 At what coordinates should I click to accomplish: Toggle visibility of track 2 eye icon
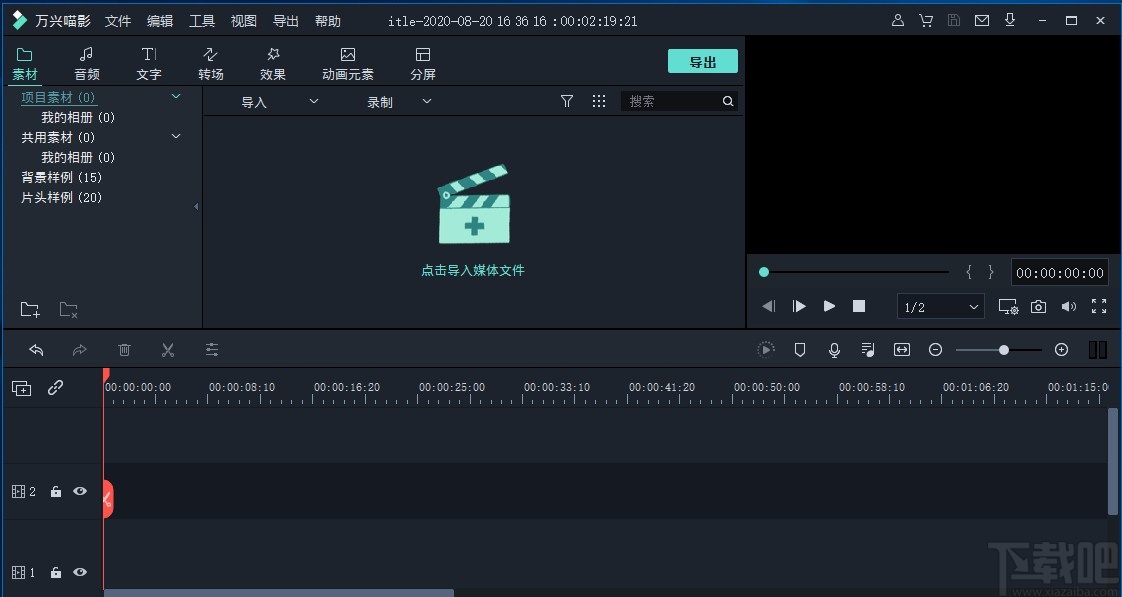[x=79, y=491]
